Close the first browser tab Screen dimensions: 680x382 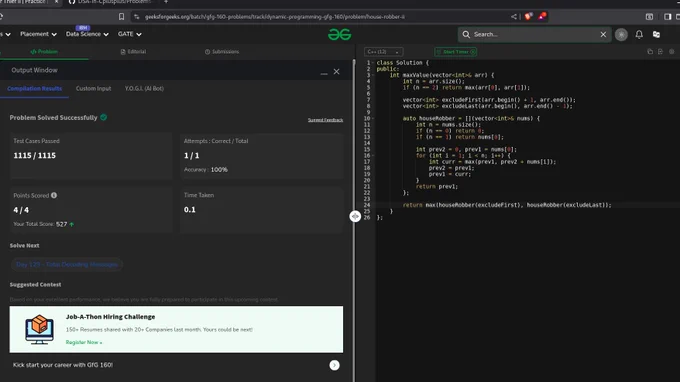[x=56, y=2]
